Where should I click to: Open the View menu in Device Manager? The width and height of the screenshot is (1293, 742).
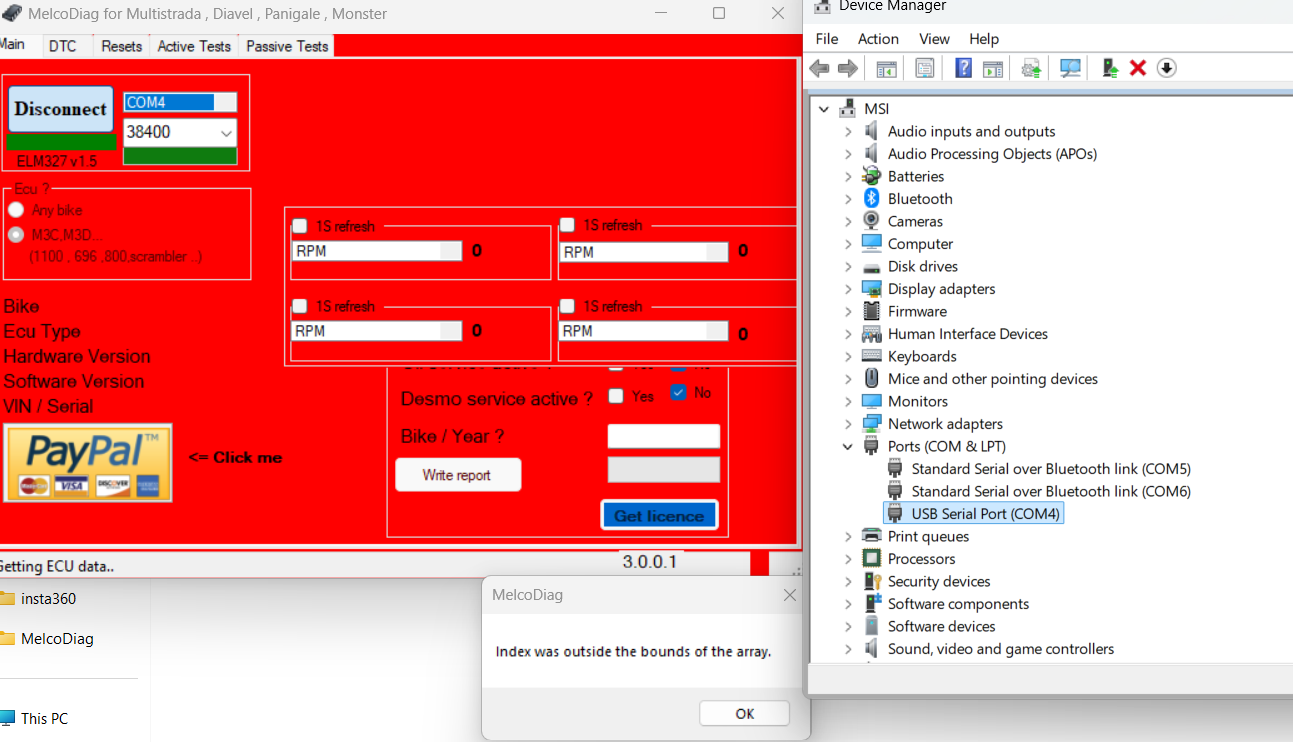click(934, 39)
